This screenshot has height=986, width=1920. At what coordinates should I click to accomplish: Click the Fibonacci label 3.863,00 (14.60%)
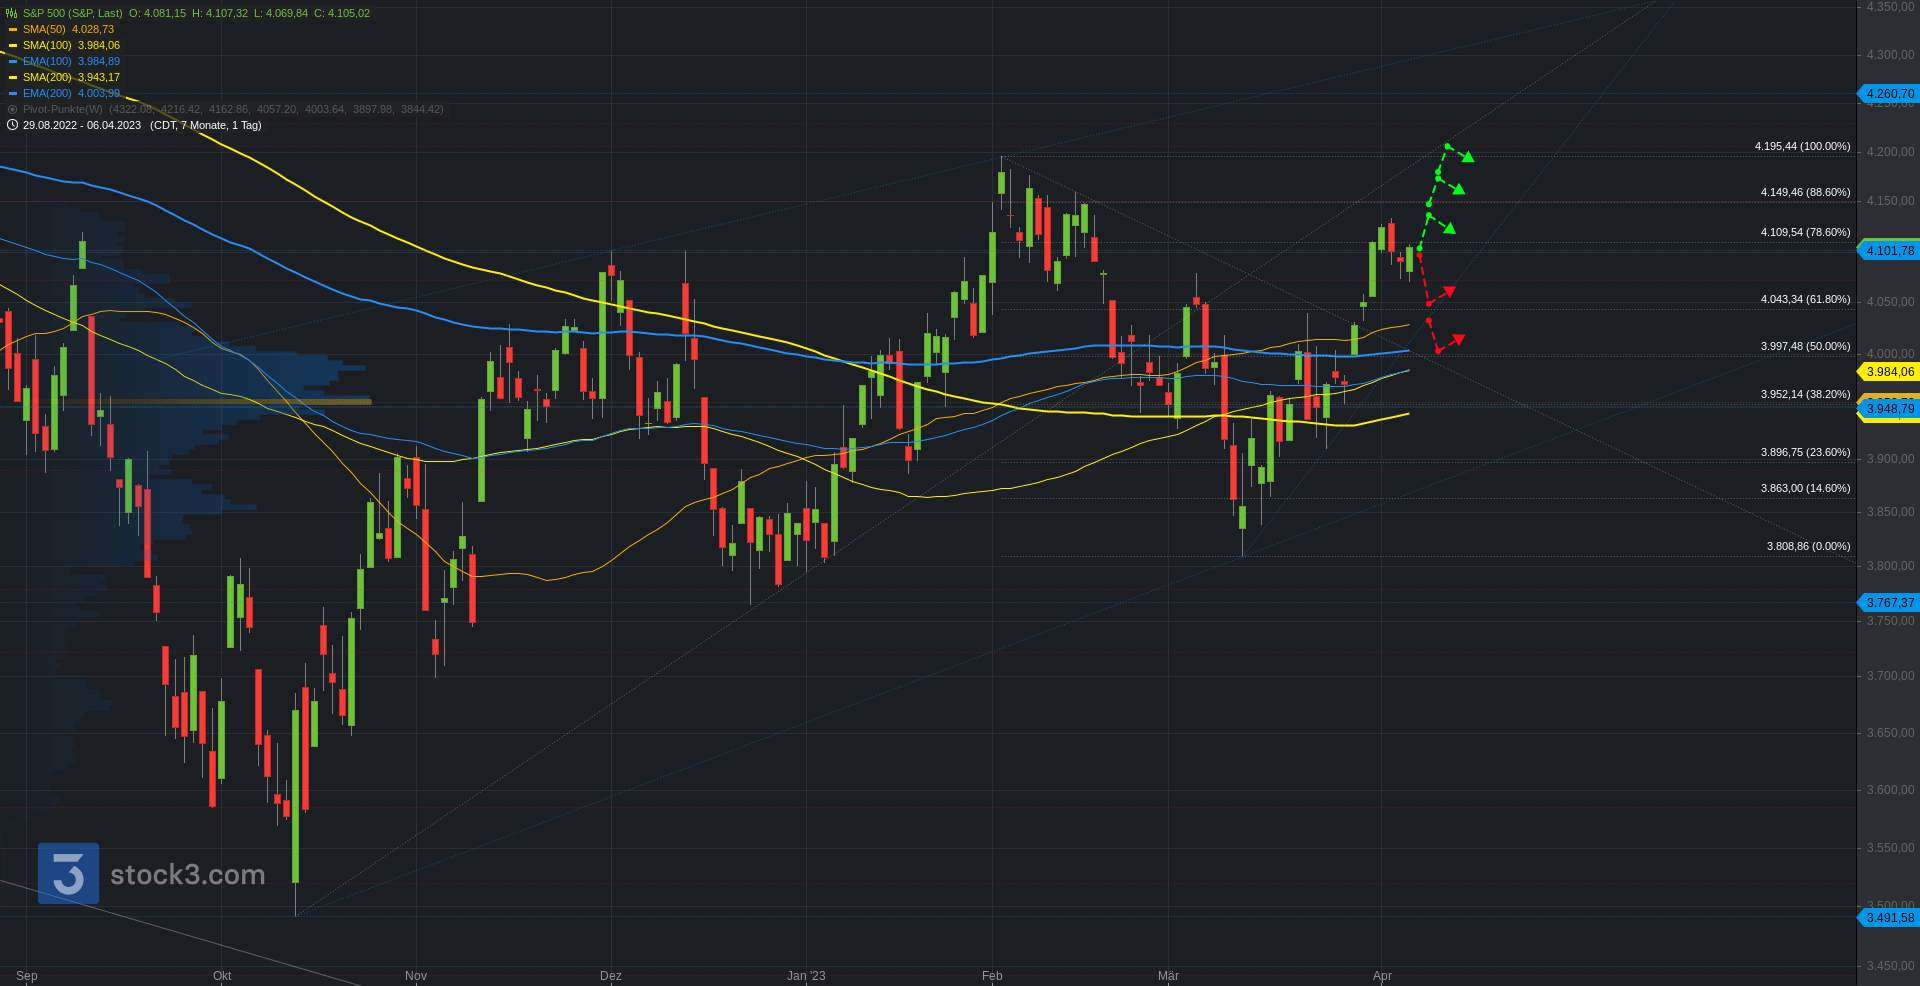1805,488
